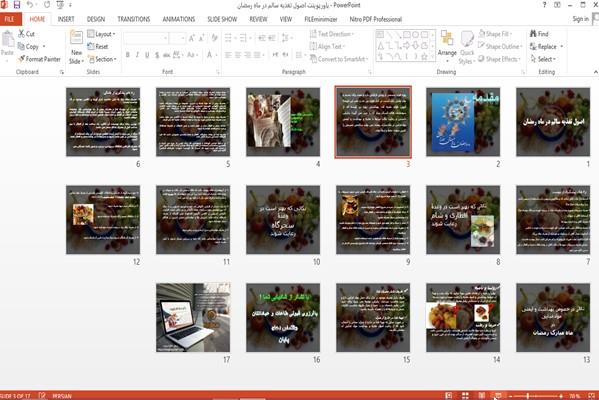The image size is (599, 400).
Task: Open the TRANSITIONS tab
Action: (134, 19)
